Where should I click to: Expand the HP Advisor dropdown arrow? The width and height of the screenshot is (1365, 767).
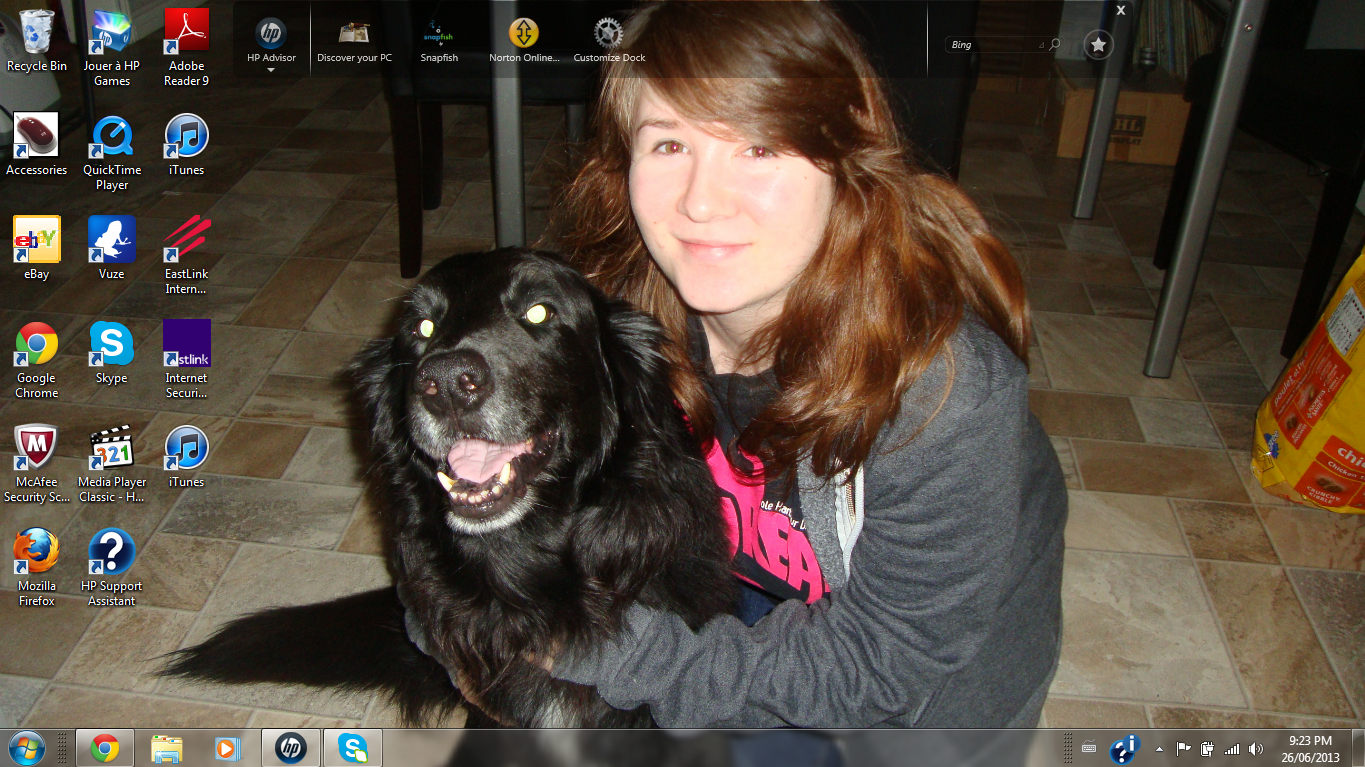tap(271, 71)
